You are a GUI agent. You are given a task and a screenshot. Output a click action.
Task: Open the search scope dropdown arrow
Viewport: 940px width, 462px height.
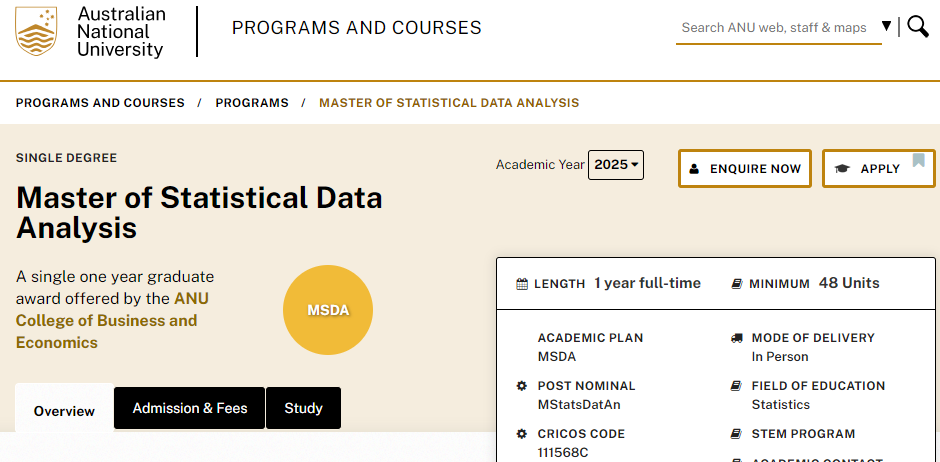pos(887,26)
